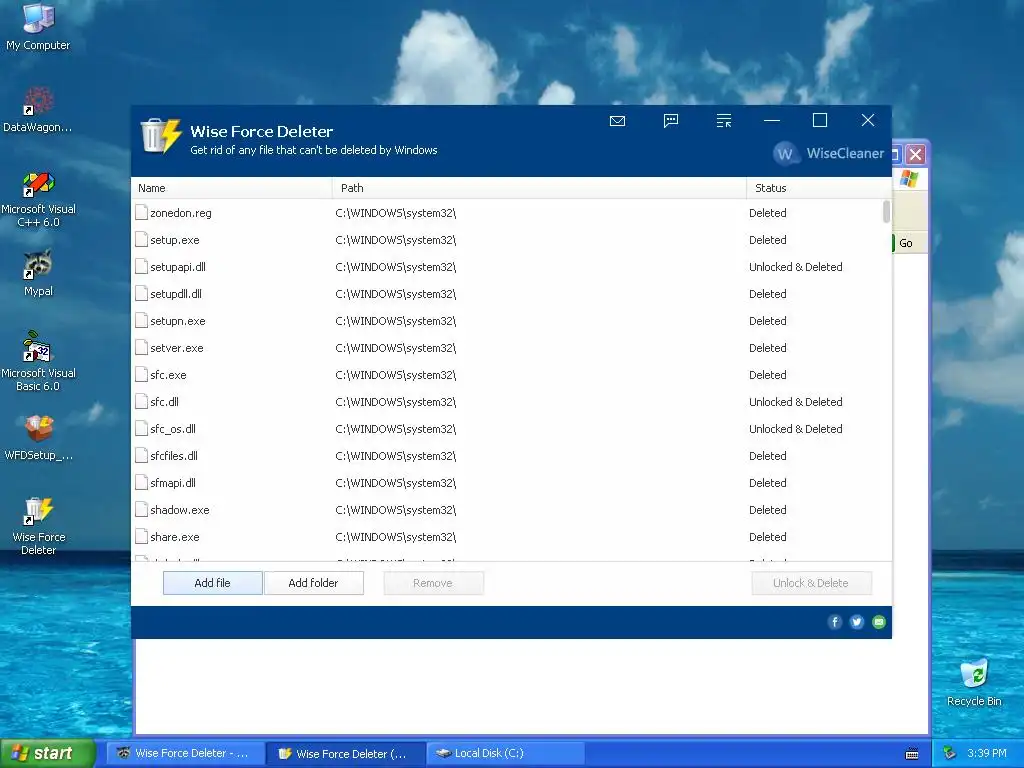1024x768 pixels.
Task: Click the path cell of setver.exe row
Action: pos(396,348)
